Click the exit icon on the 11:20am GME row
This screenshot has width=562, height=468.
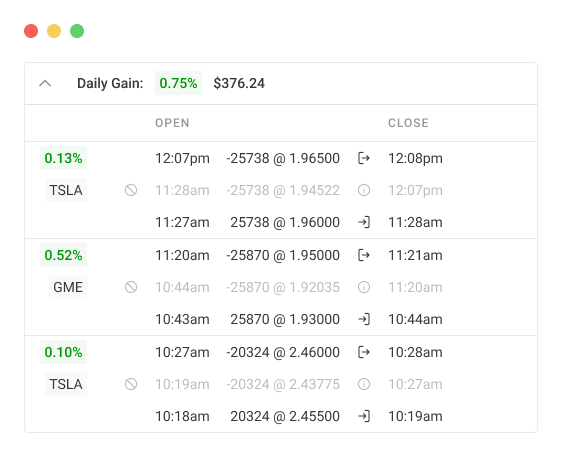coord(364,255)
